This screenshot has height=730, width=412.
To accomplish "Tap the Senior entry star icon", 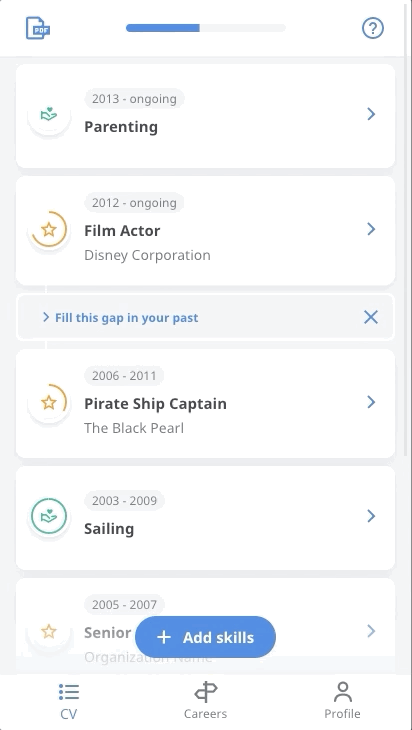I will click(49, 632).
